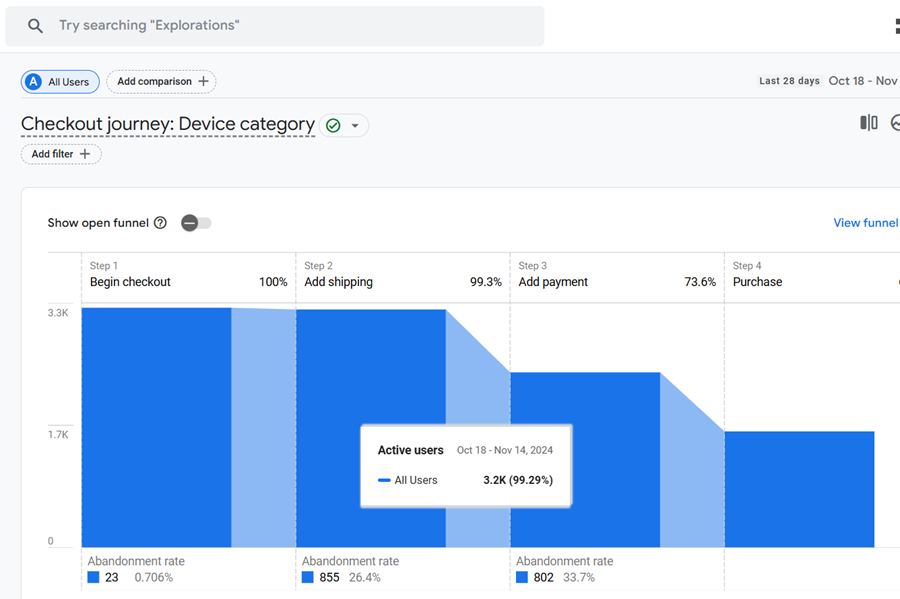Click the 1.7K y-axis label
The height and width of the screenshot is (599, 900).
58,434
